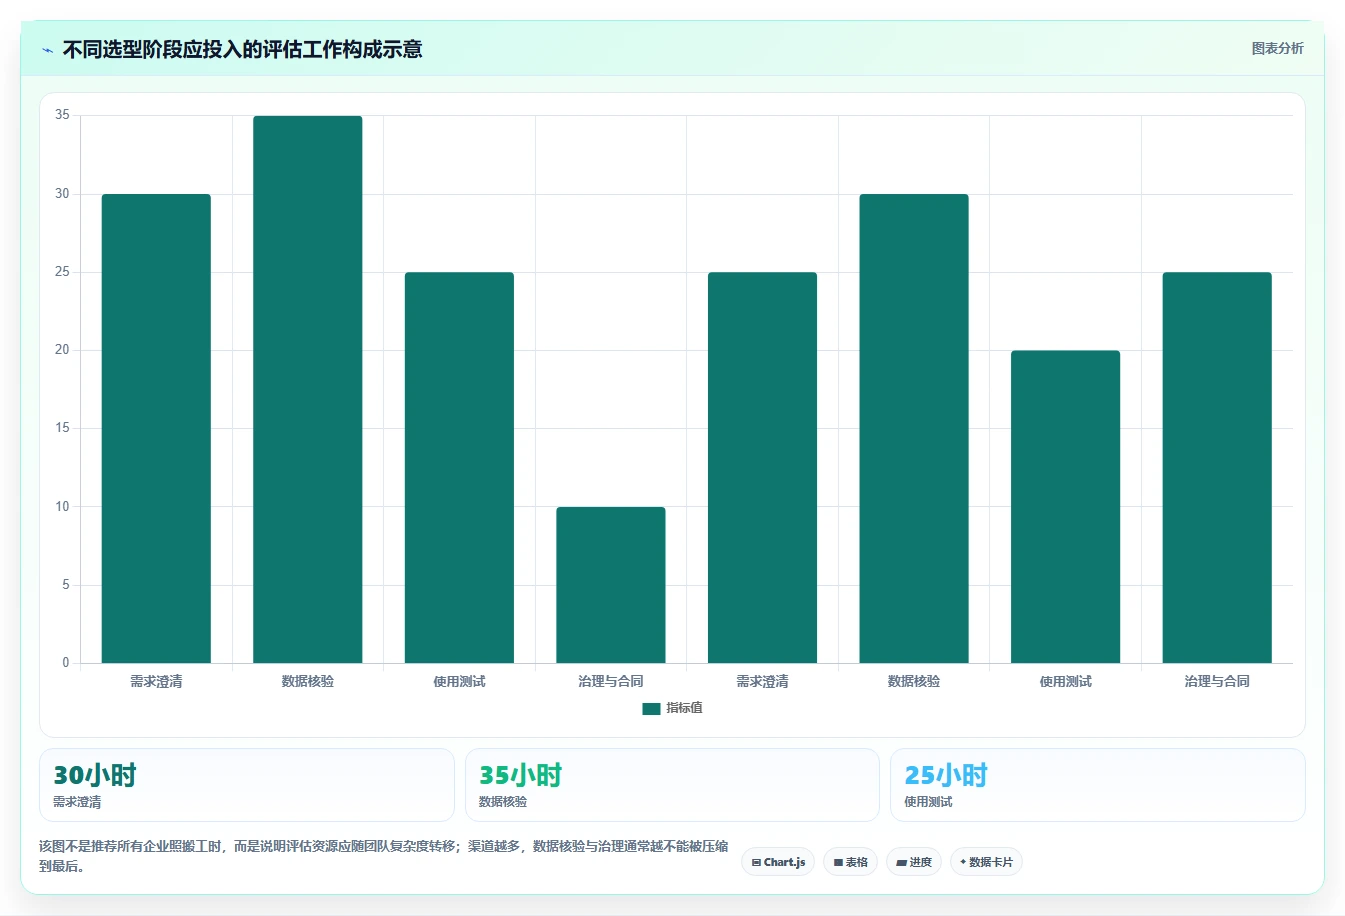Click the chart title 不同选型阶段应投入的评估工作构成示意
Screen dimensions: 1345x916
pyautogui.click(x=242, y=49)
